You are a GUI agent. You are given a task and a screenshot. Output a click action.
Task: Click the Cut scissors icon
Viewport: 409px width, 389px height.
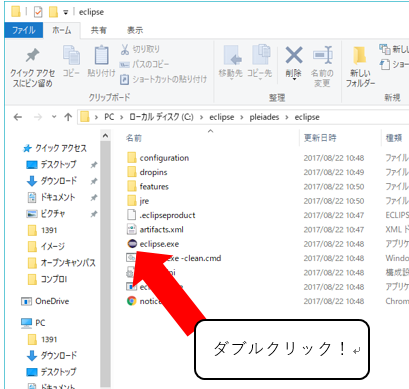(125, 49)
